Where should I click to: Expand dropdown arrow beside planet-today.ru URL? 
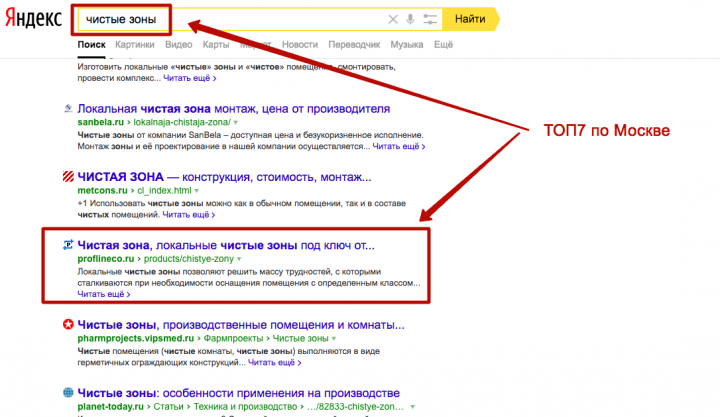coord(412,407)
